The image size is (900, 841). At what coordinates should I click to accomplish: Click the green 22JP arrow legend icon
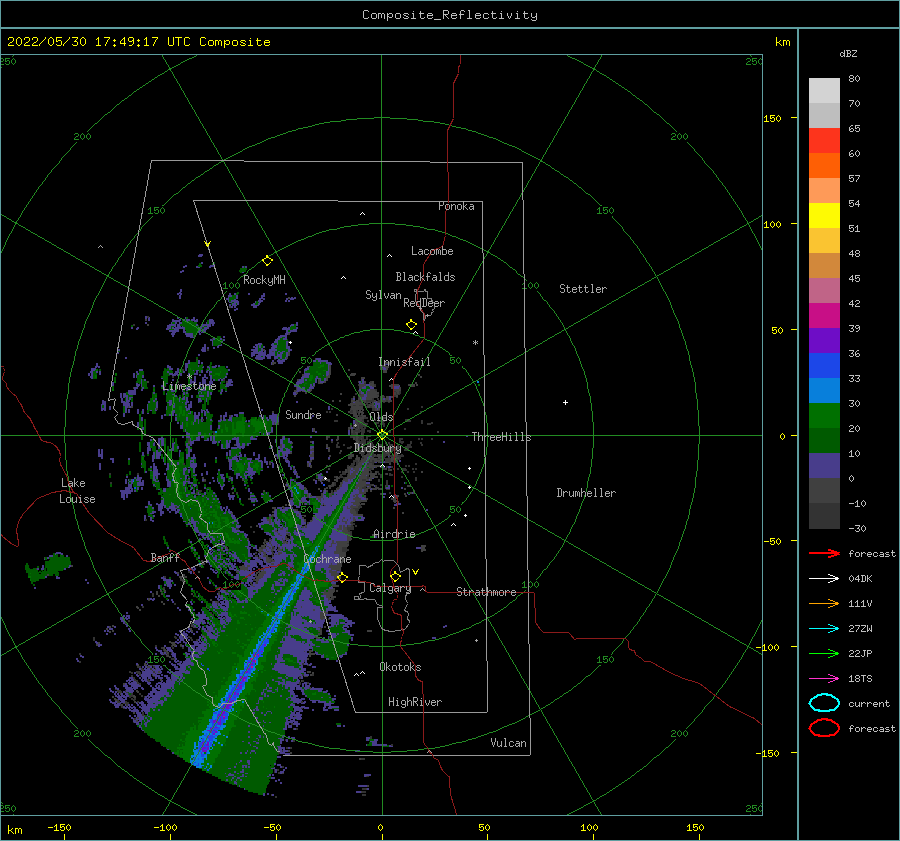[824, 653]
